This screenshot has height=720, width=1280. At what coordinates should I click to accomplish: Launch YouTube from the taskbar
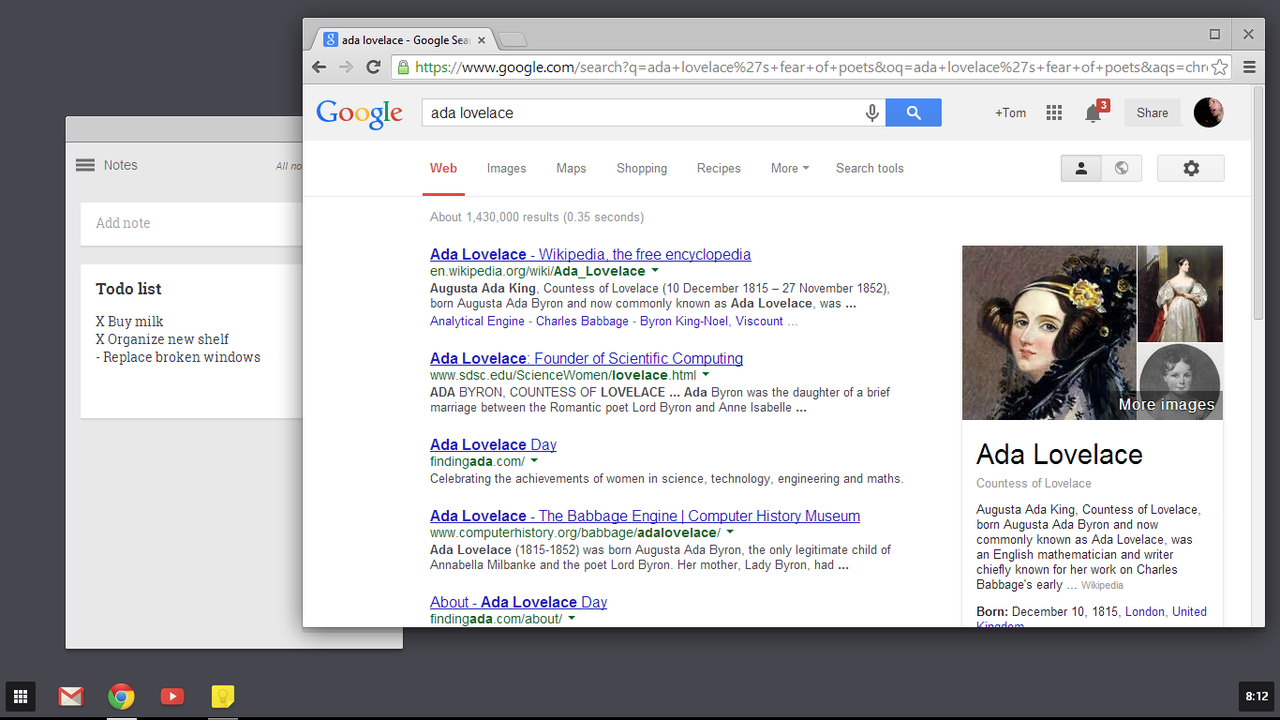(171, 696)
